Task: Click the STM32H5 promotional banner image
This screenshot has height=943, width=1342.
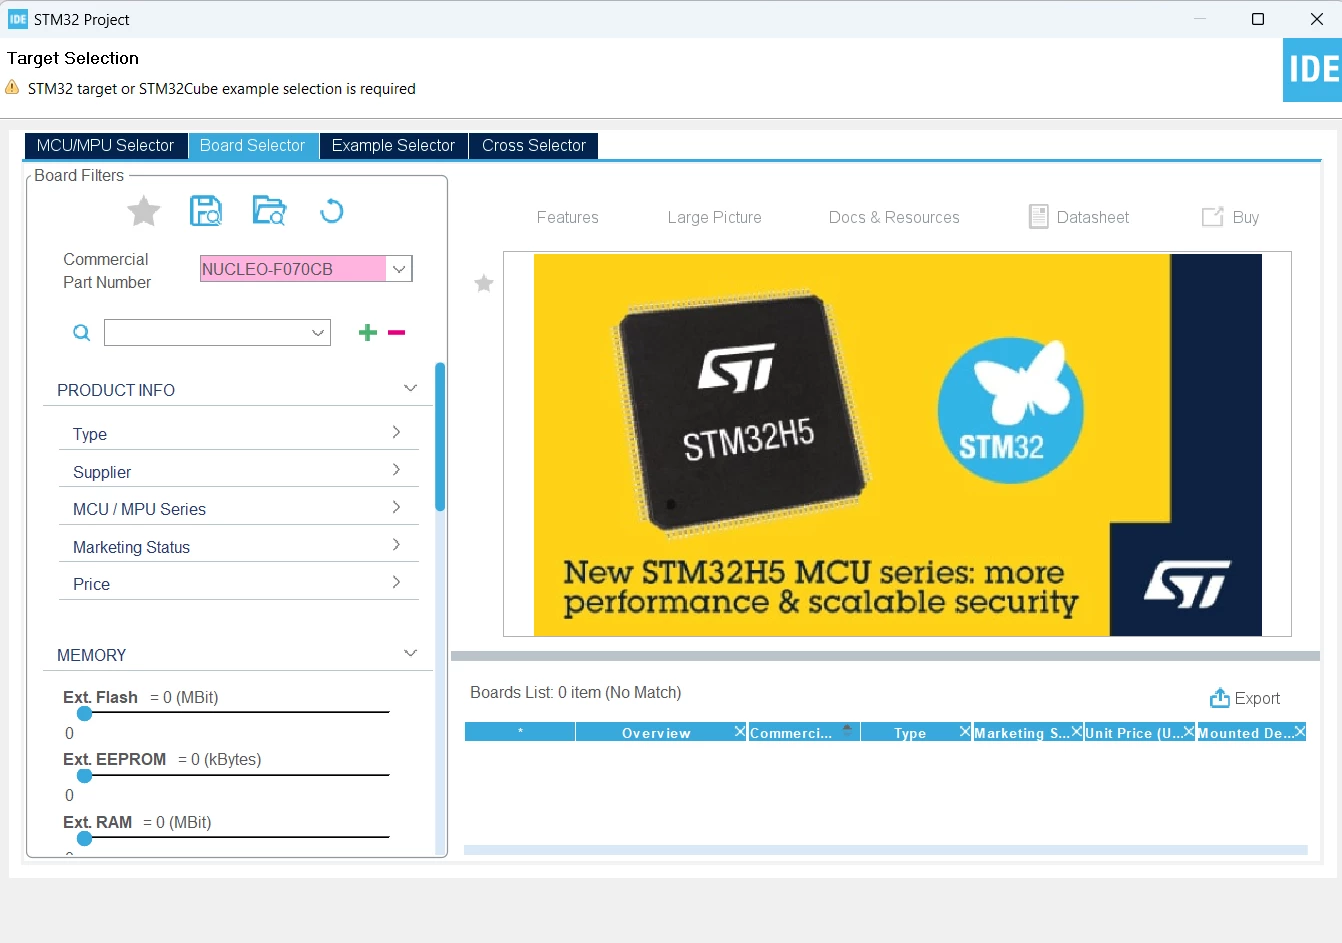Action: click(x=897, y=444)
